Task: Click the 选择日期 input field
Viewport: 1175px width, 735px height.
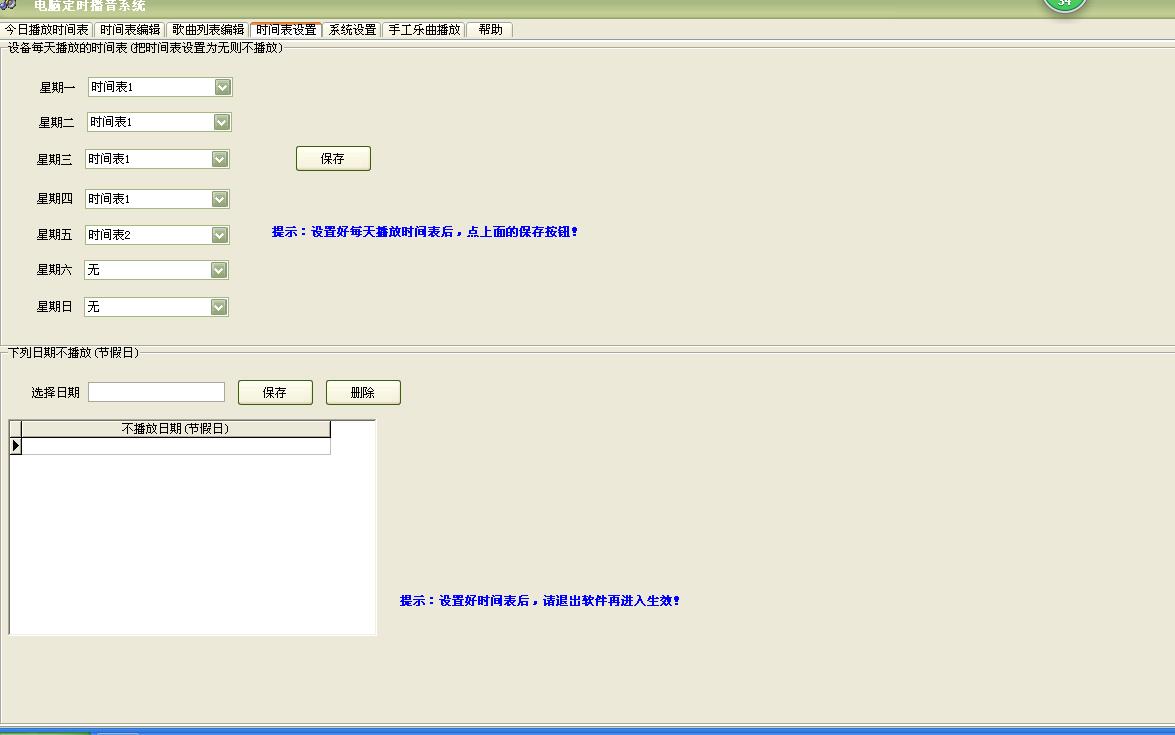Action: 156,391
